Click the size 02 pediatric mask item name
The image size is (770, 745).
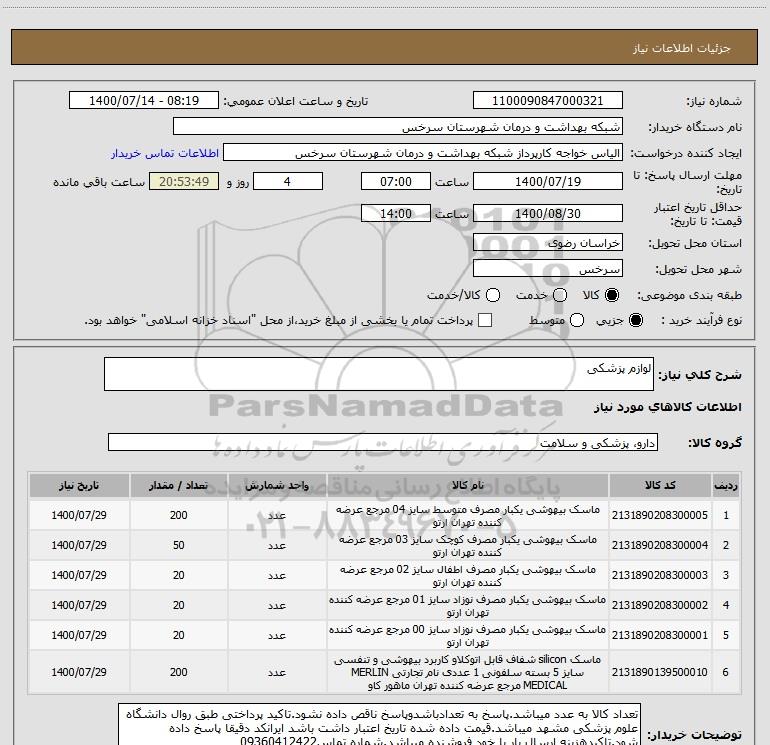tap(468, 576)
